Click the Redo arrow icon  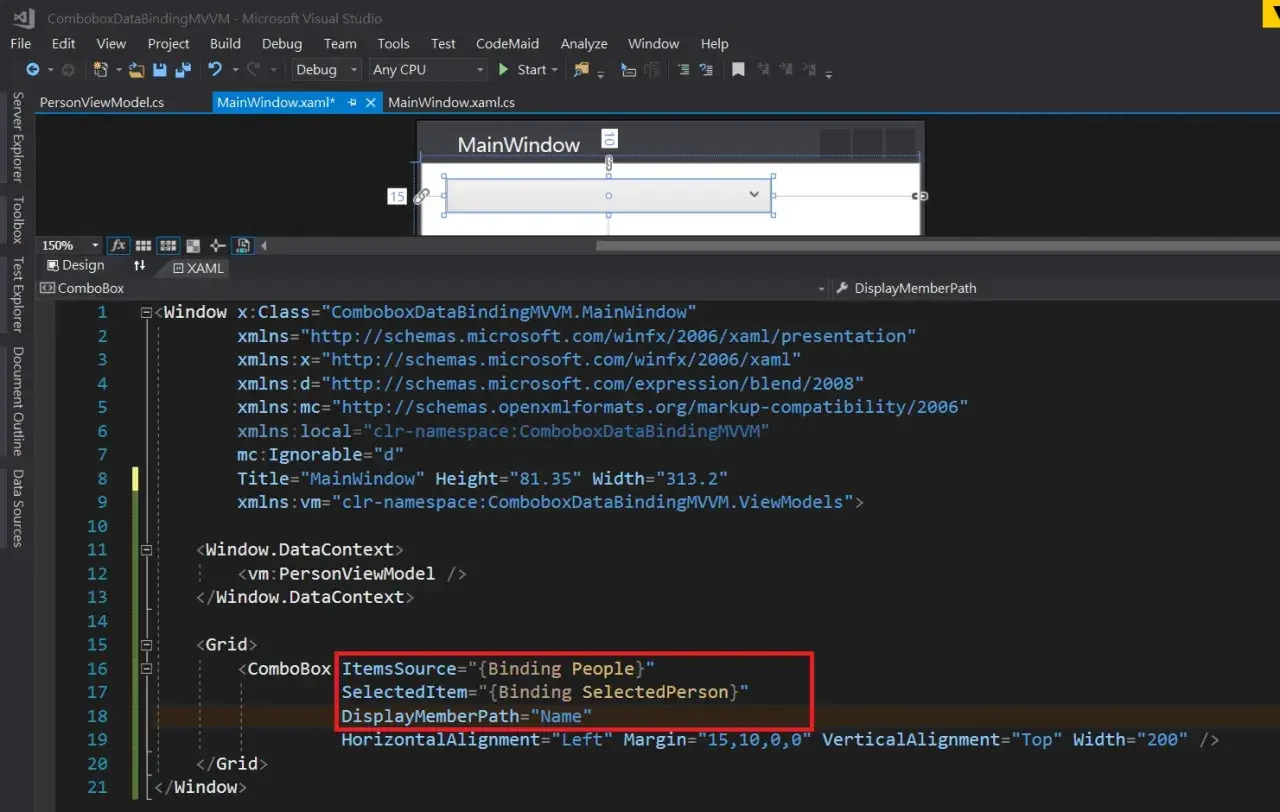tap(254, 69)
